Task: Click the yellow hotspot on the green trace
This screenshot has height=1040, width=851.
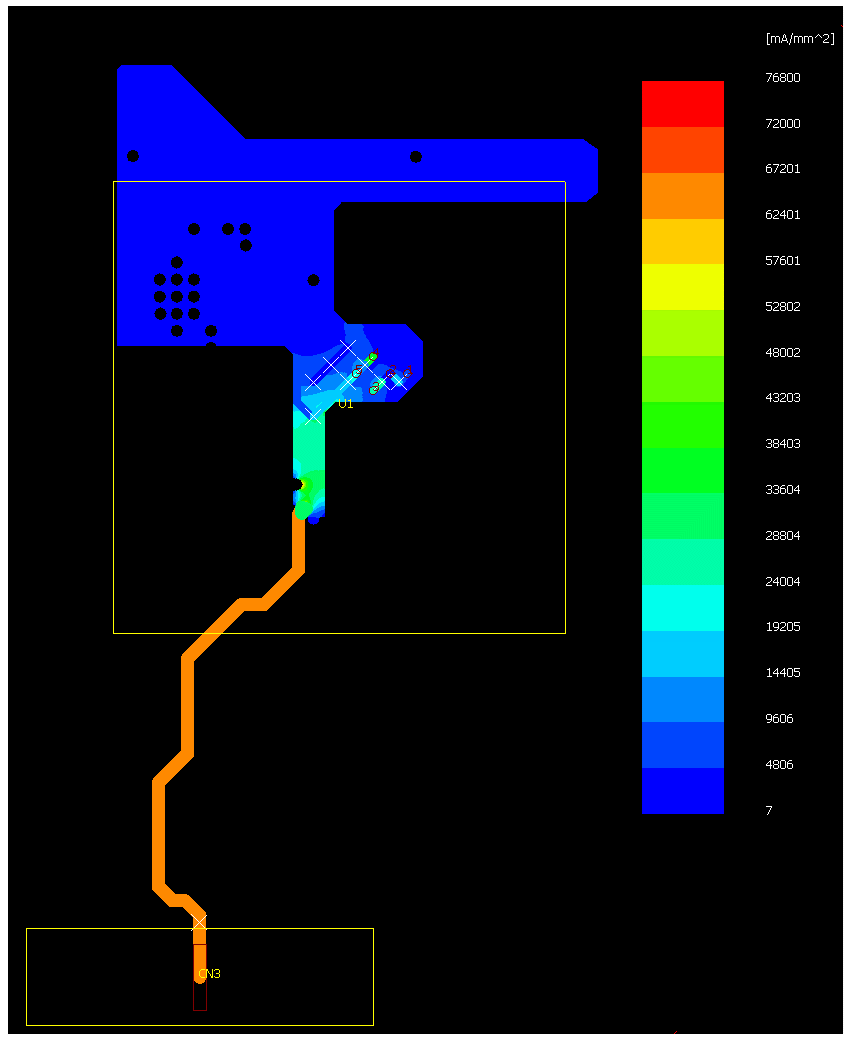Action: 305,485
